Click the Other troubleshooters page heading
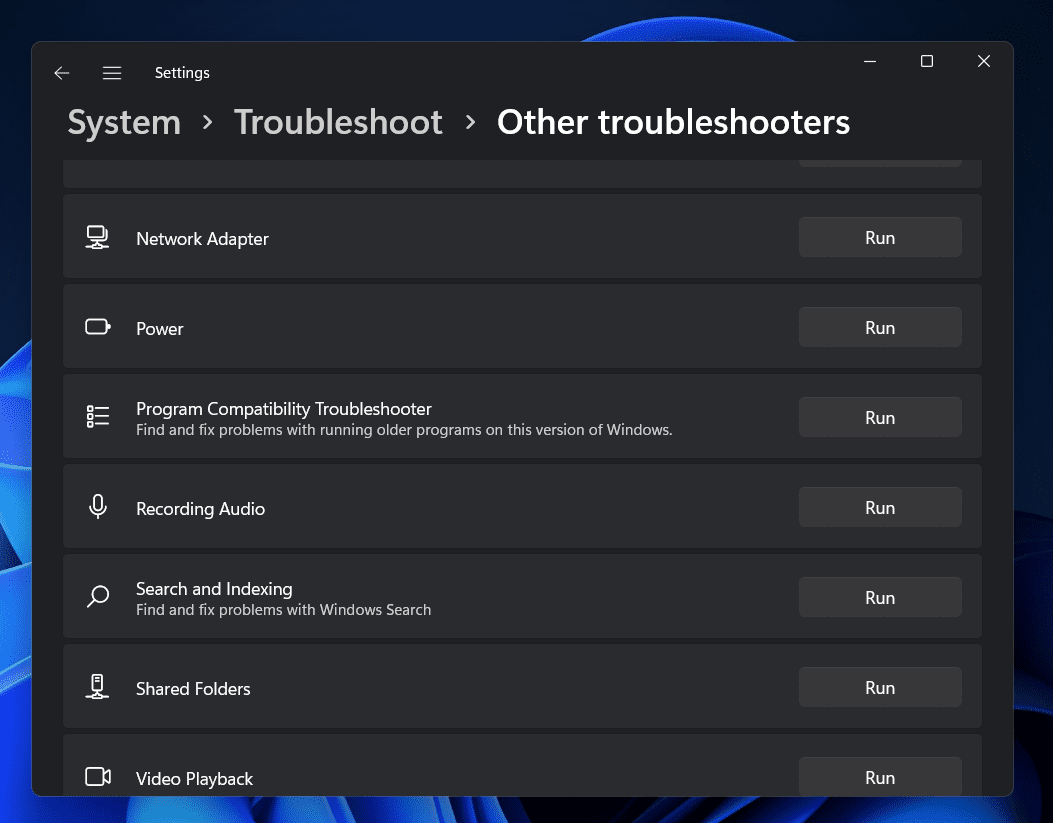The image size is (1053, 823). click(674, 122)
